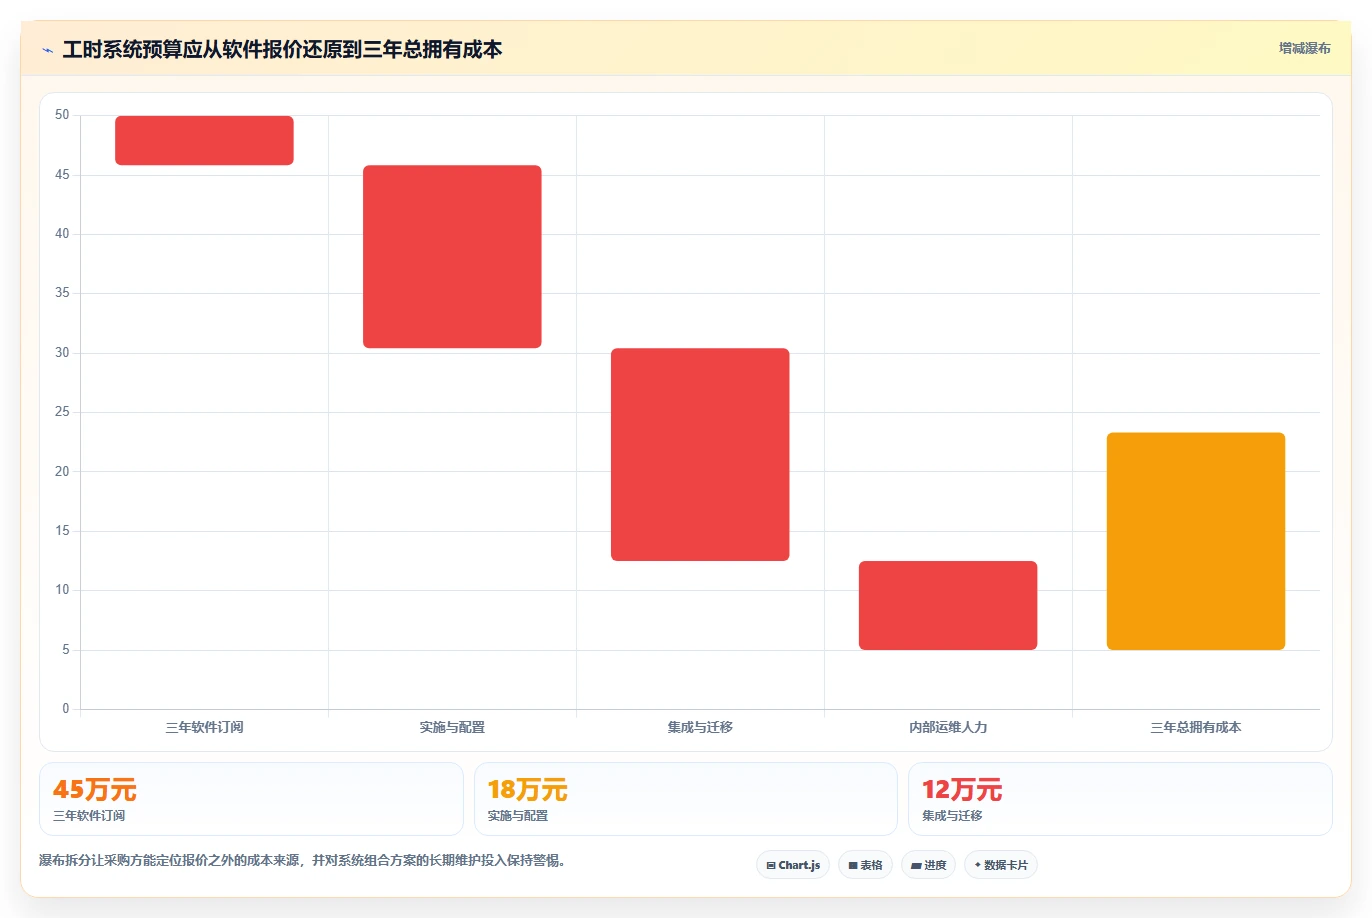Click the 集成与迁移 caption under 12万元
1372x918 pixels.
951,816
